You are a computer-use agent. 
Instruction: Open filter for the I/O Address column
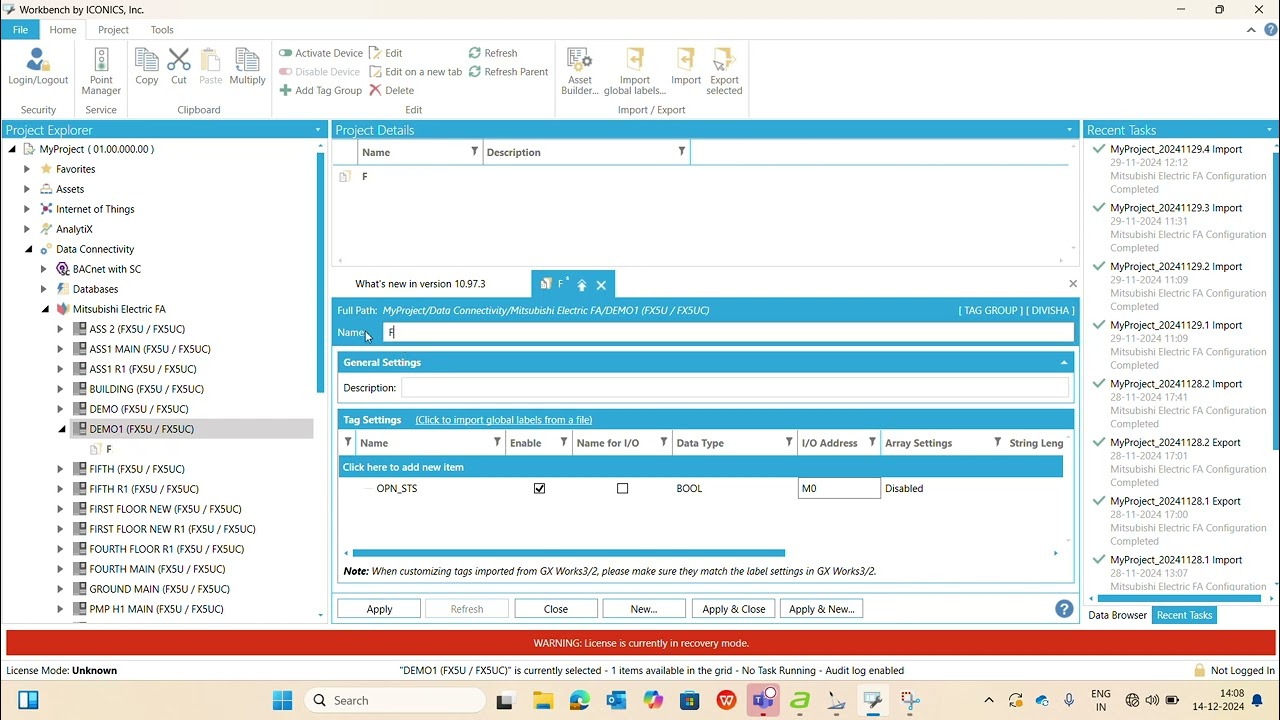coord(872,442)
